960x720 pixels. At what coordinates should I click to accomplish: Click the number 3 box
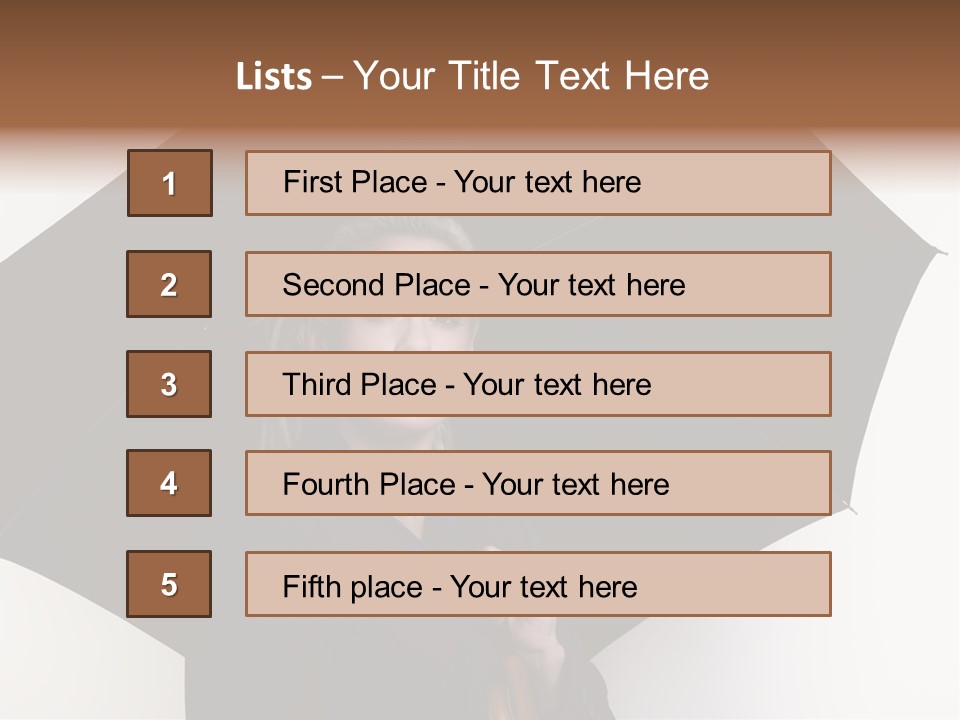pos(169,384)
